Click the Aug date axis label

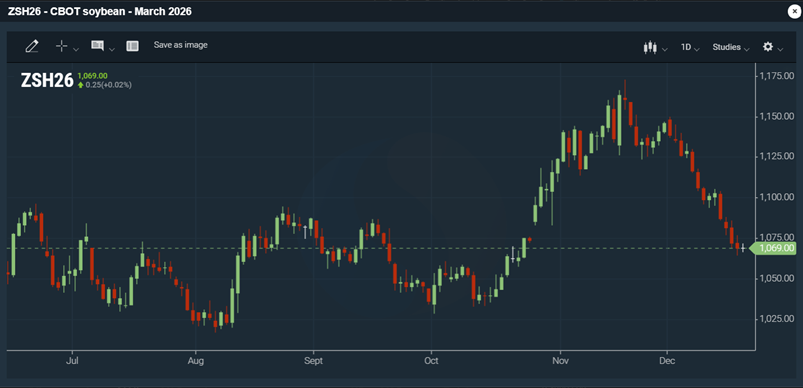(196, 361)
